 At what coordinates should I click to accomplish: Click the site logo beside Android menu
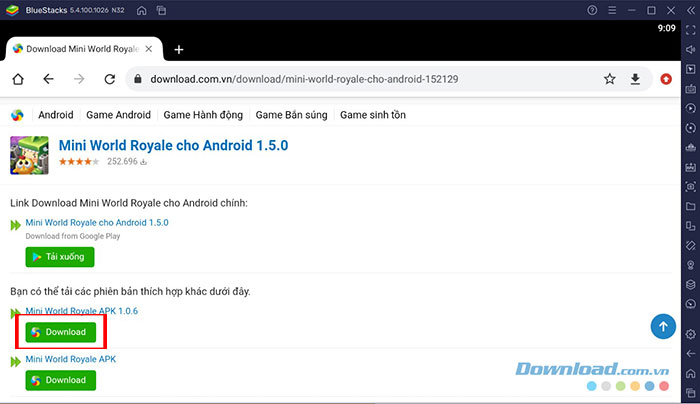click(17, 115)
